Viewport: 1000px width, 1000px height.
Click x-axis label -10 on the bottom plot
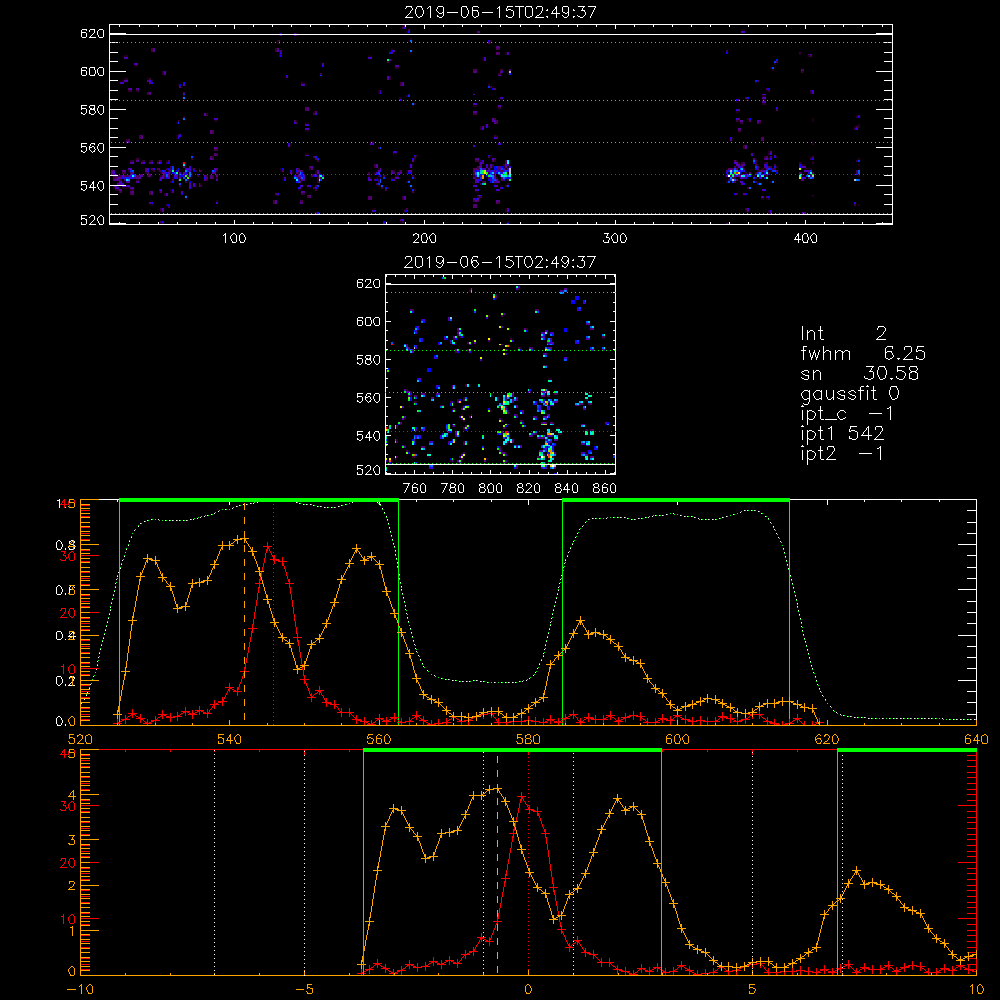(x=80, y=989)
